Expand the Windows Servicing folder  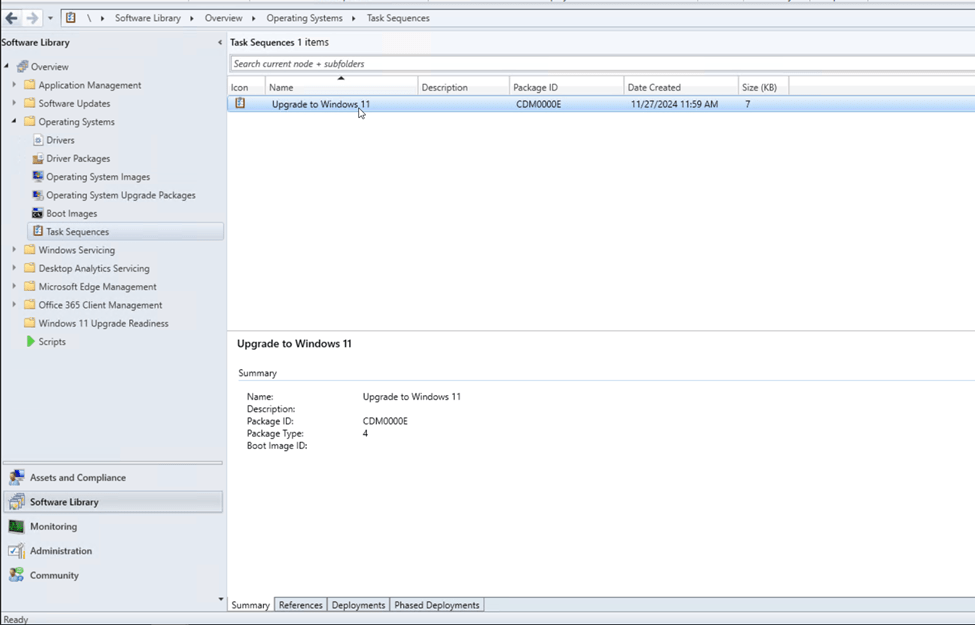[14, 250]
